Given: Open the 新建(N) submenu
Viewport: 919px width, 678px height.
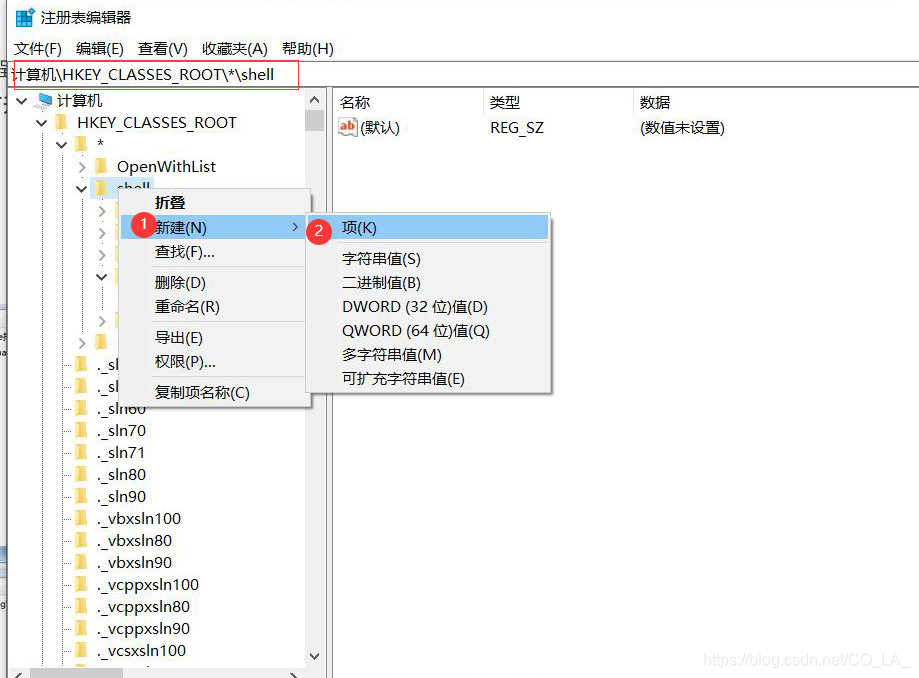Looking at the screenshot, I should pyautogui.click(x=215, y=227).
